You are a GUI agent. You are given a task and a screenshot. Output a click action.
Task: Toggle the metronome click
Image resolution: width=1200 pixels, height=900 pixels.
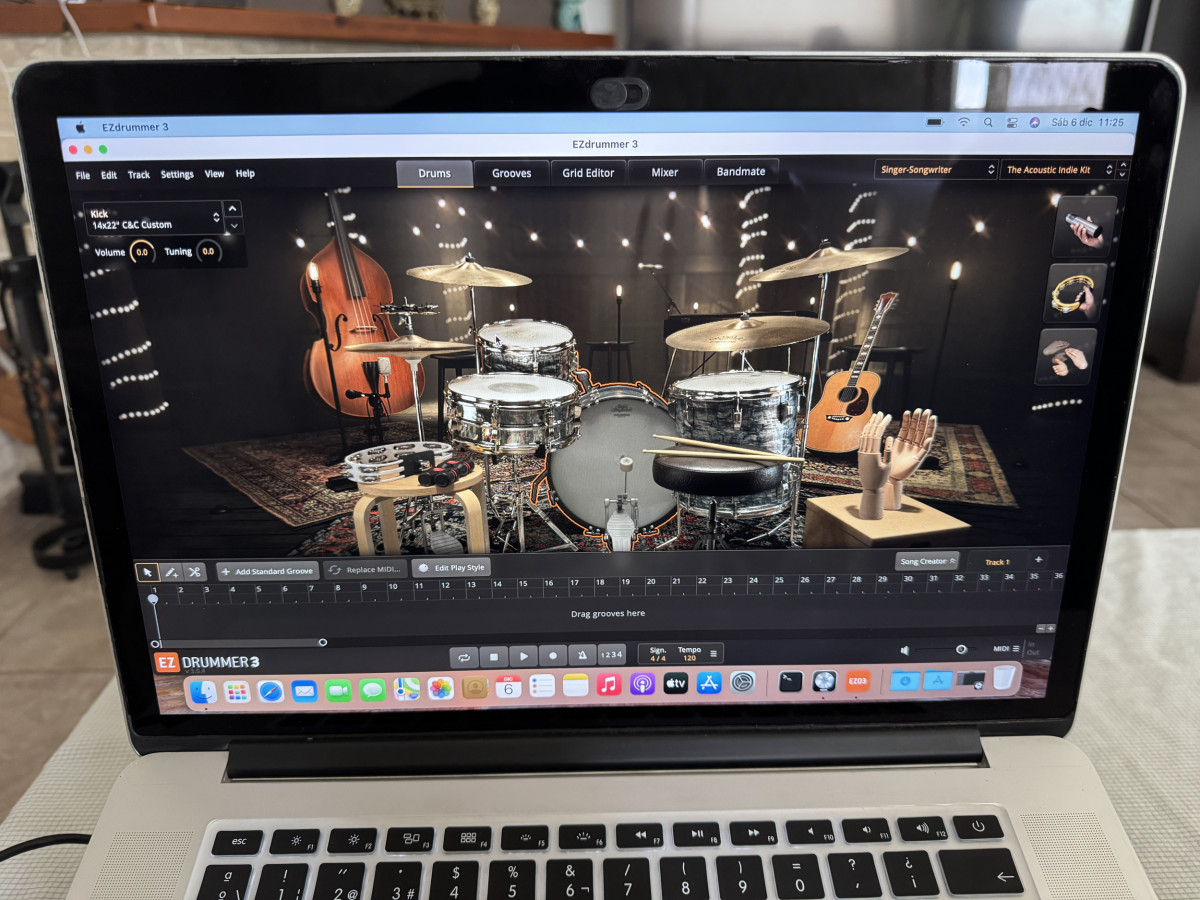pos(581,656)
